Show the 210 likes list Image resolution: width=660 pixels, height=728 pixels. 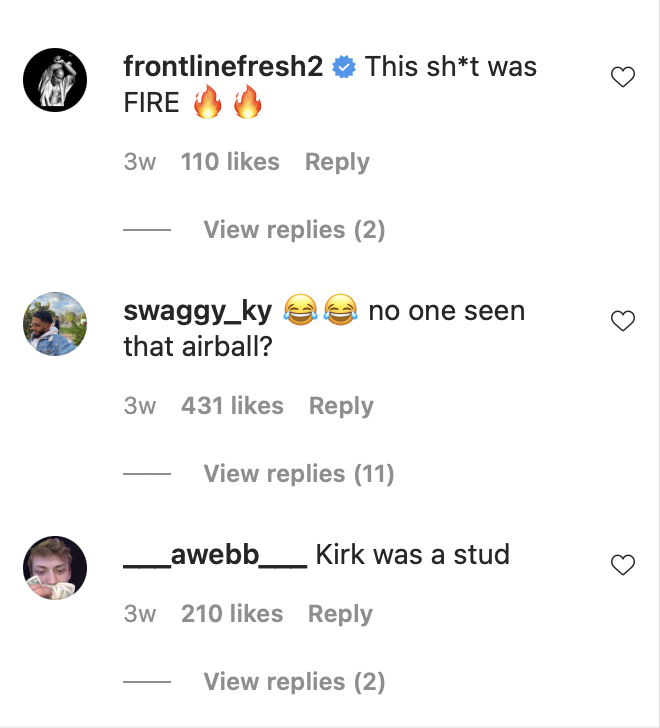[x=231, y=614]
